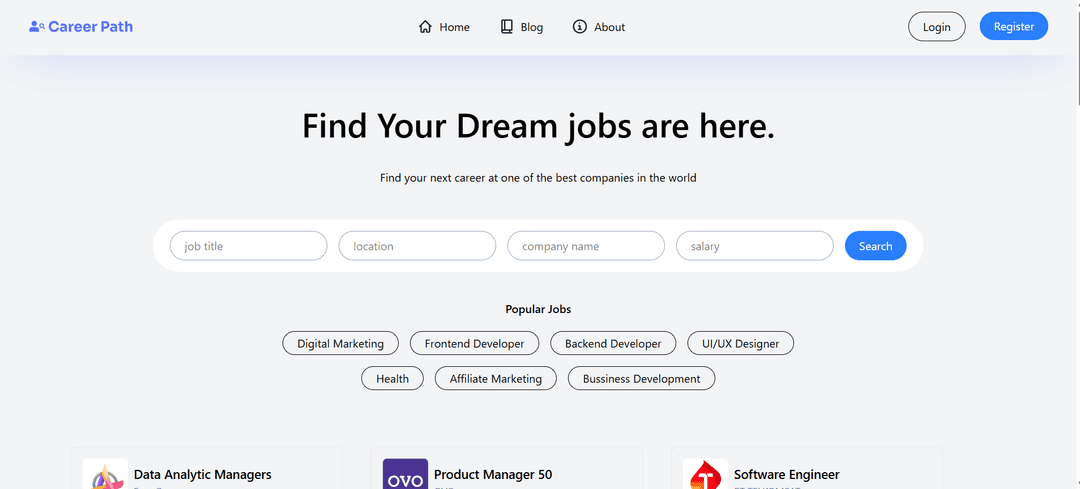Focus the location input field
Screen dimensions: 1080x489
coord(417,246)
